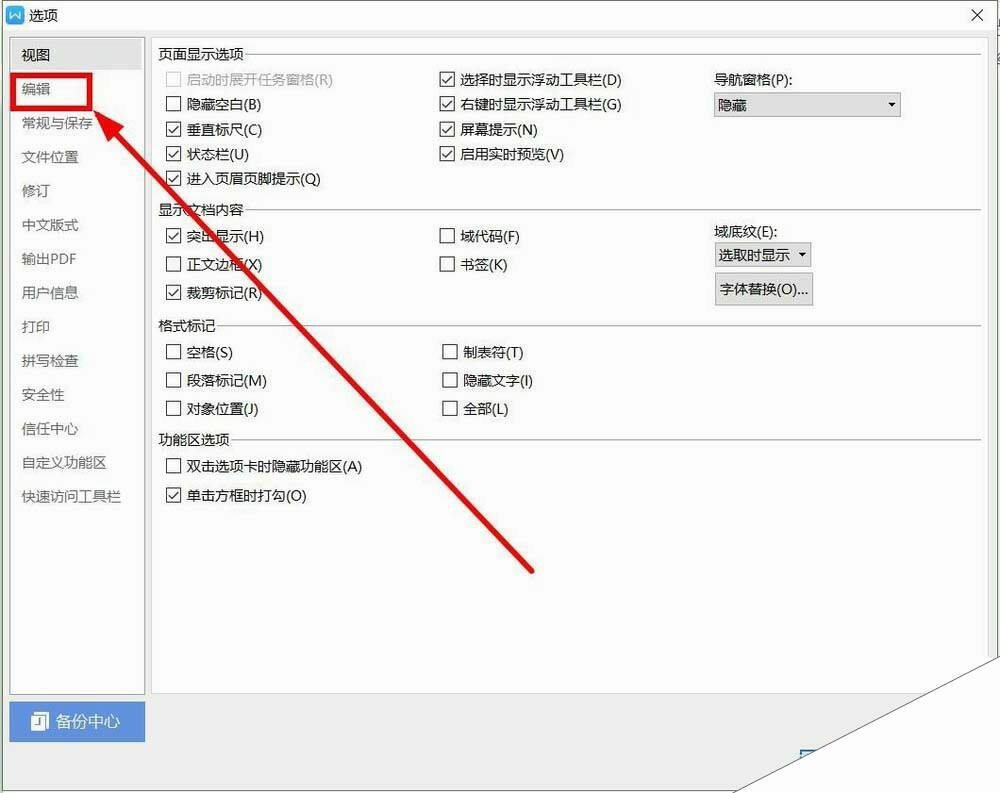Select the 安全性 category
The width and height of the screenshot is (1000, 793).
tap(43, 394)
